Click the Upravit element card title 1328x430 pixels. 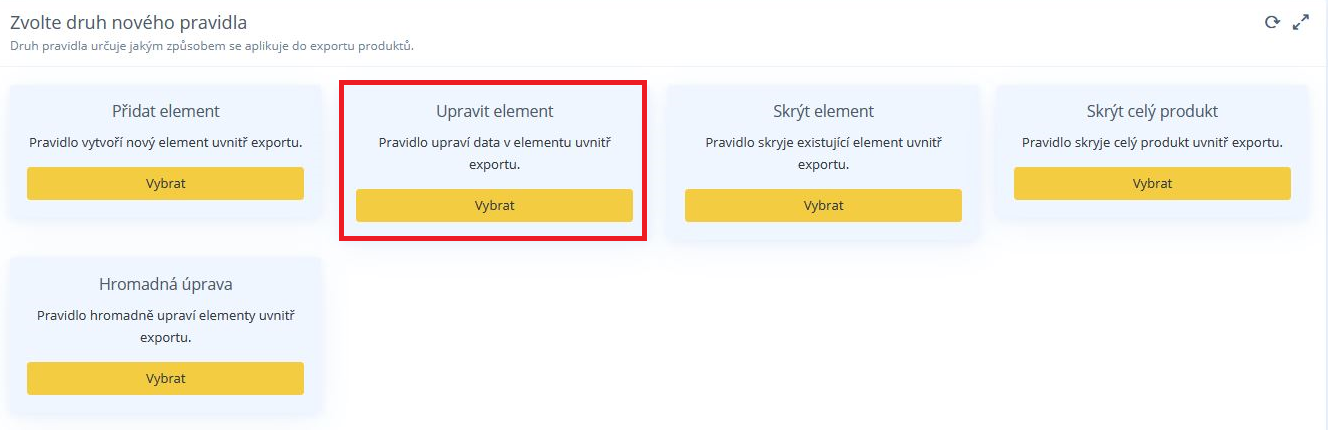(494, 111)
